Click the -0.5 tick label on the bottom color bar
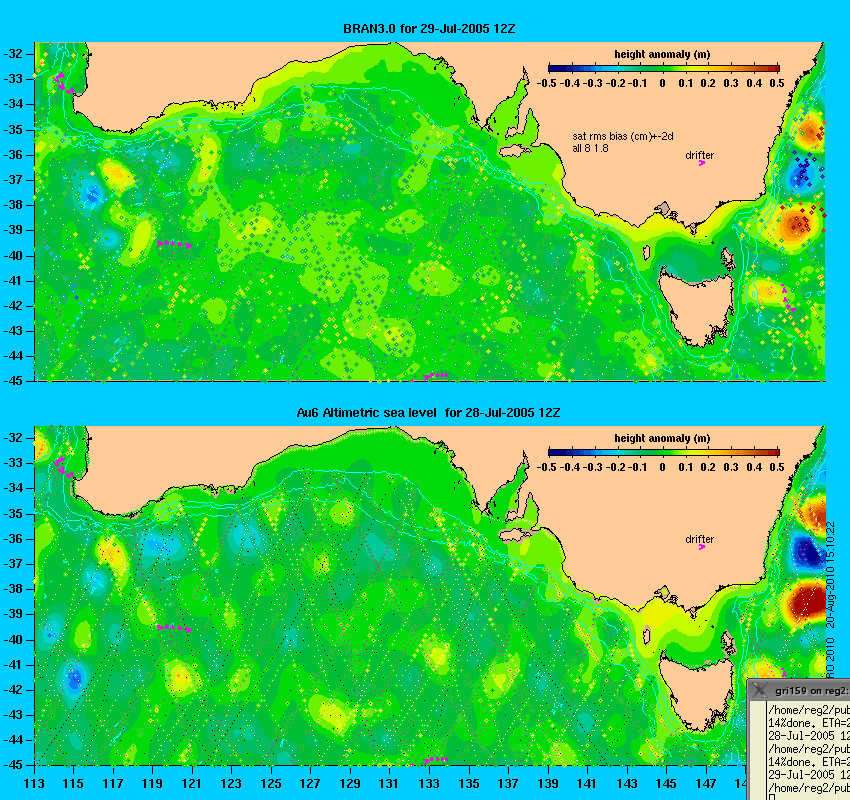 coord(547,467)
